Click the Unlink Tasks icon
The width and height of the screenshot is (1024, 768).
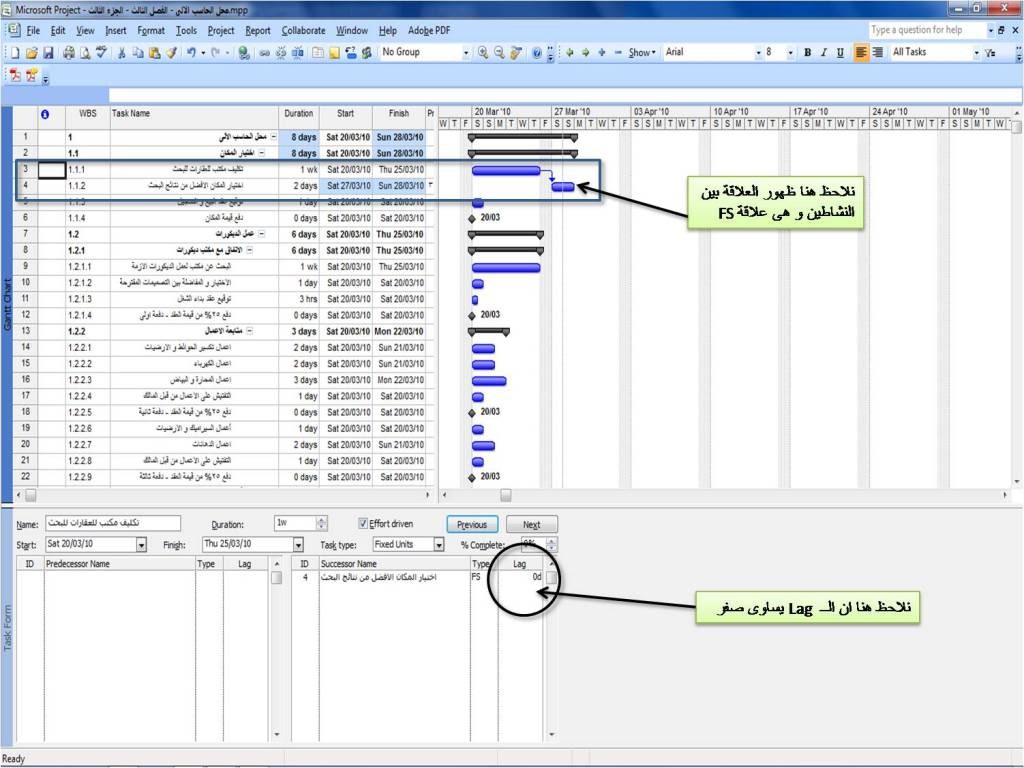tap(281, 53)
